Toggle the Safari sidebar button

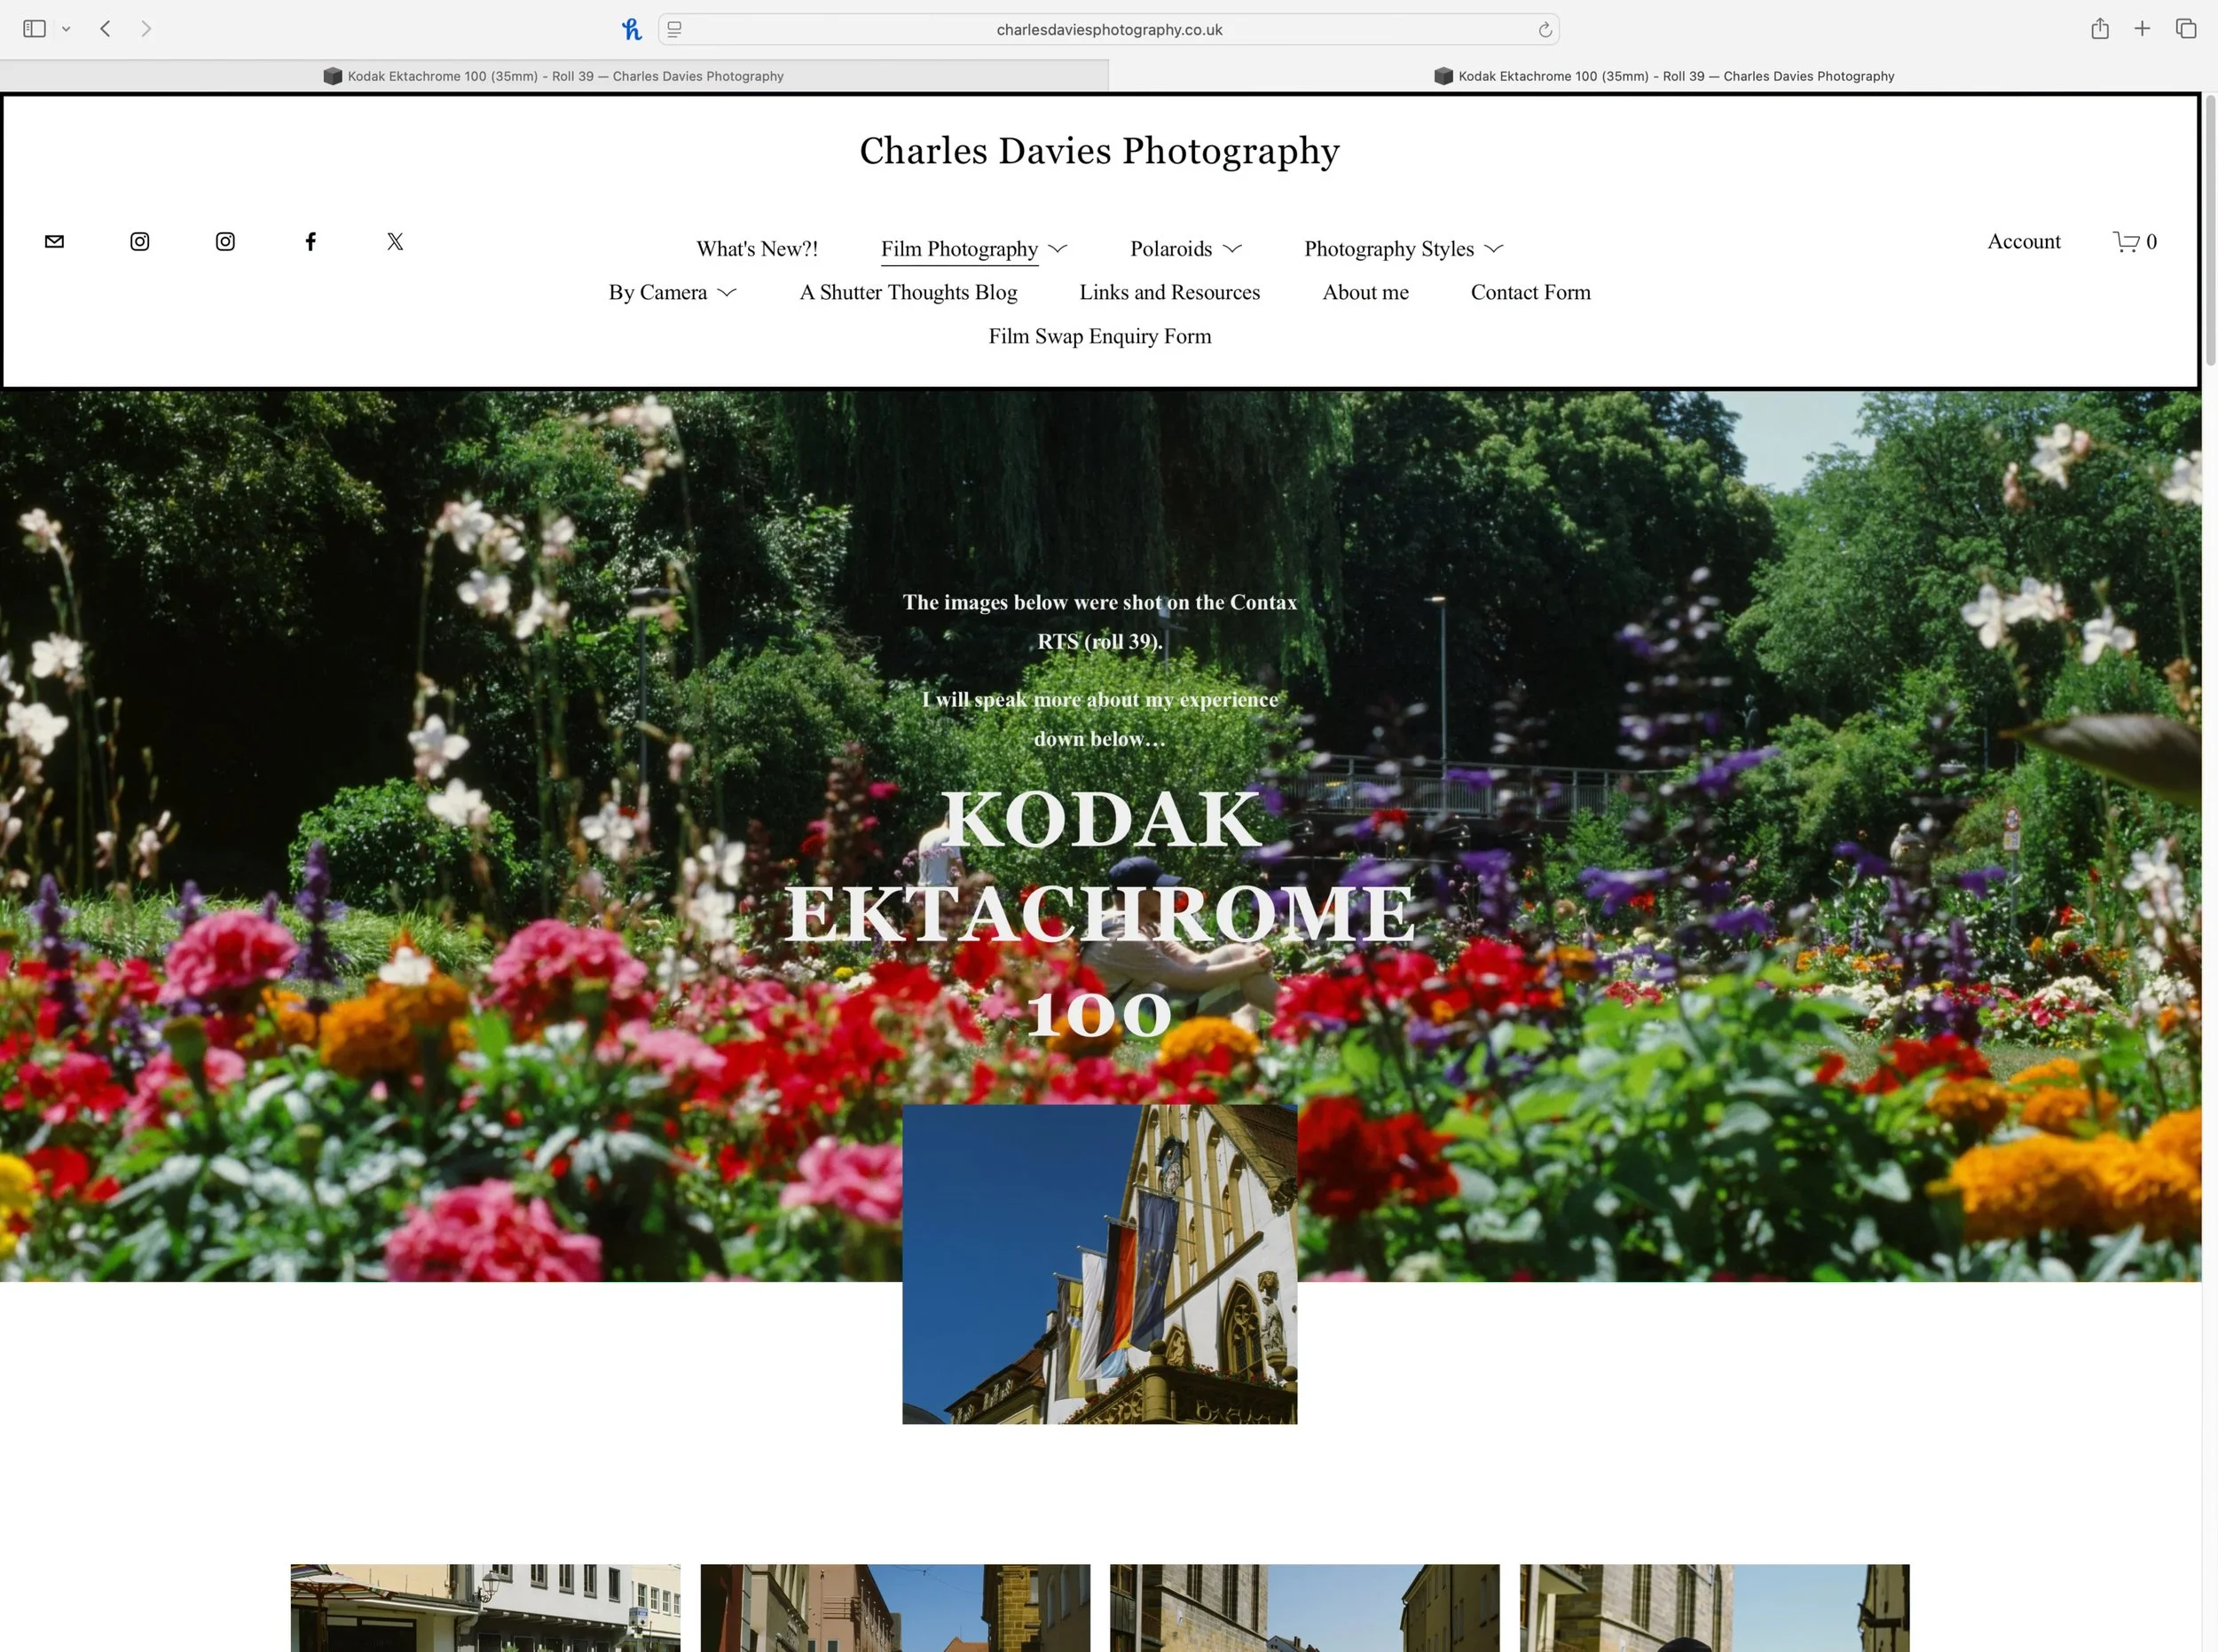(x=35, y=29)
